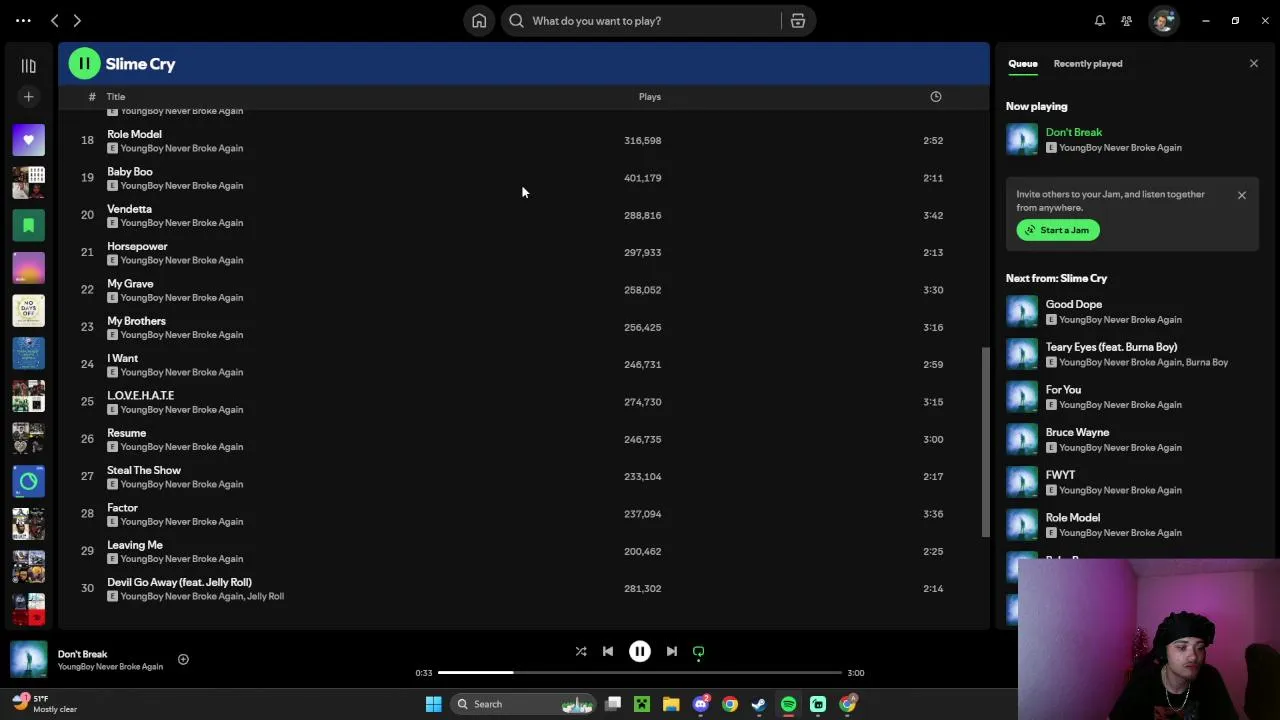Go forward with the right arrow
The image size is (1280, 720).
click(77, 20)
